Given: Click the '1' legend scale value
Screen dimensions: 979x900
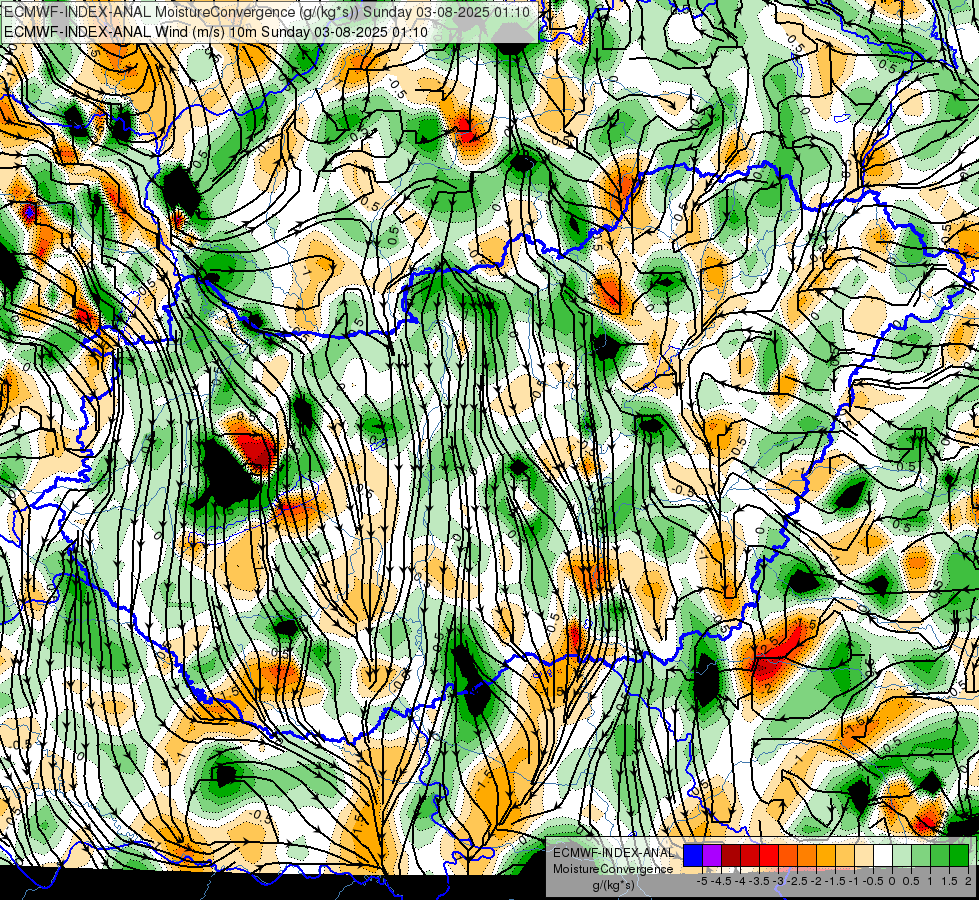Looking at the screenshot, I should pos(930,881).
